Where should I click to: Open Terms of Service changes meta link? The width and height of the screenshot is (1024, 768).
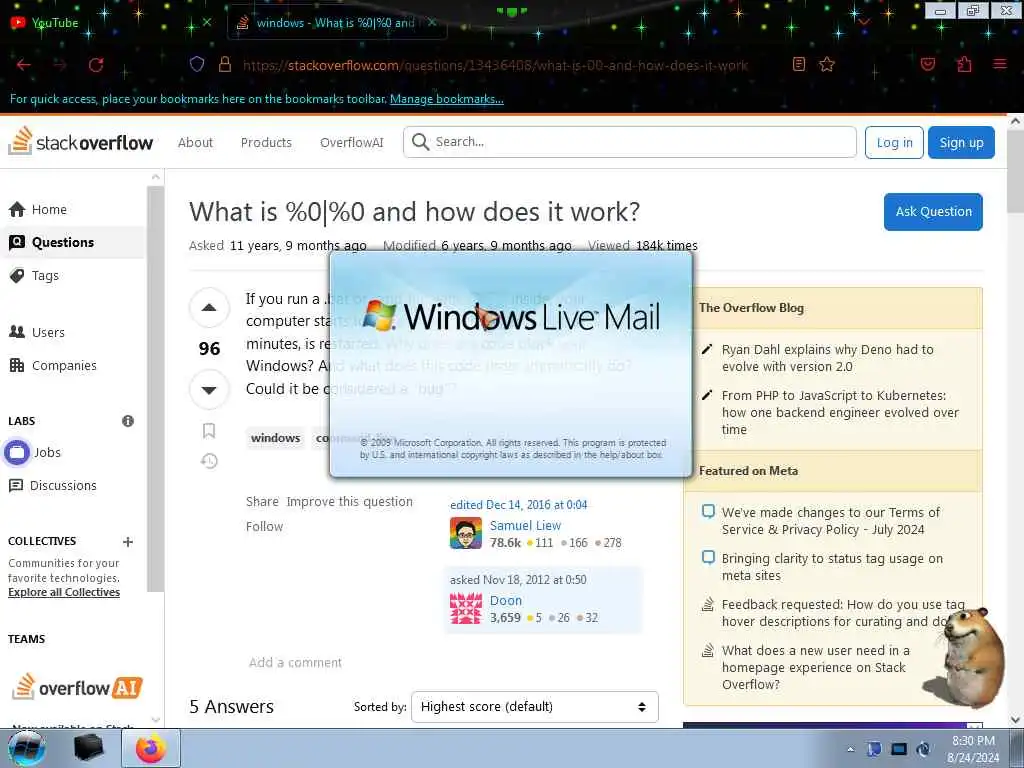(831, 521)
